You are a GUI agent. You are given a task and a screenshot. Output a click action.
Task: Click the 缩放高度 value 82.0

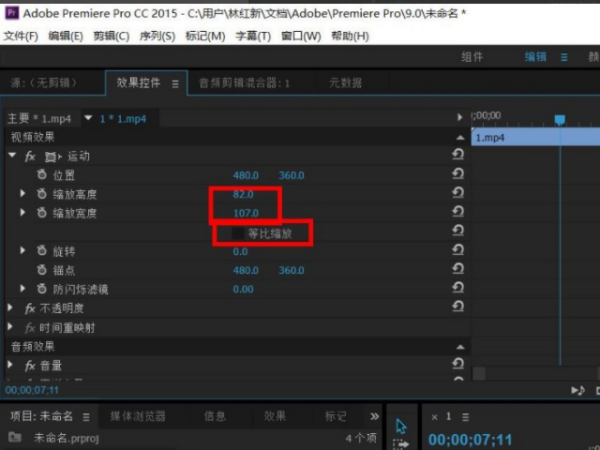[243, 194]
